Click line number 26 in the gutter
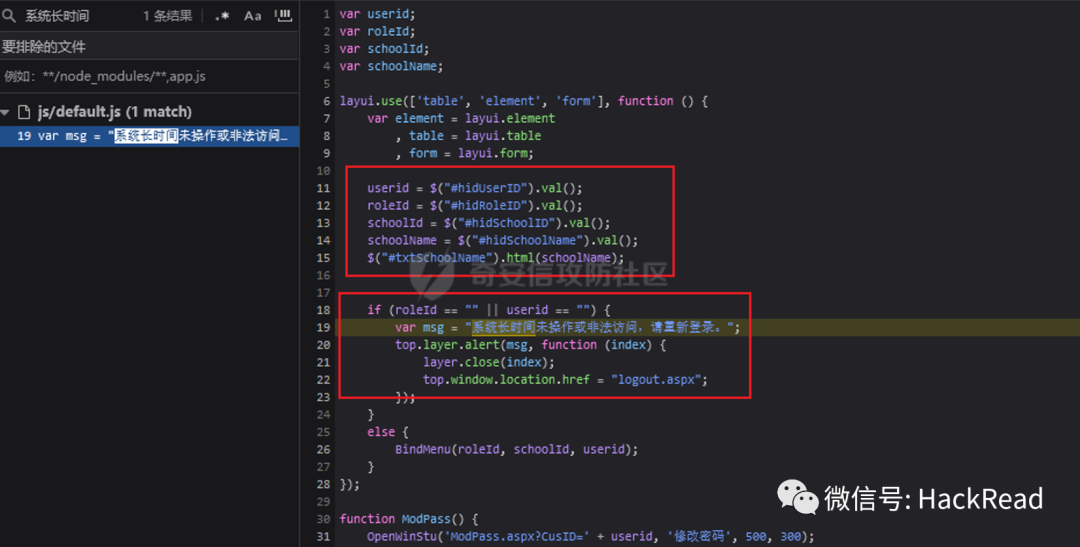Screen dimensions: 1080x547 [x=323, y=449]
